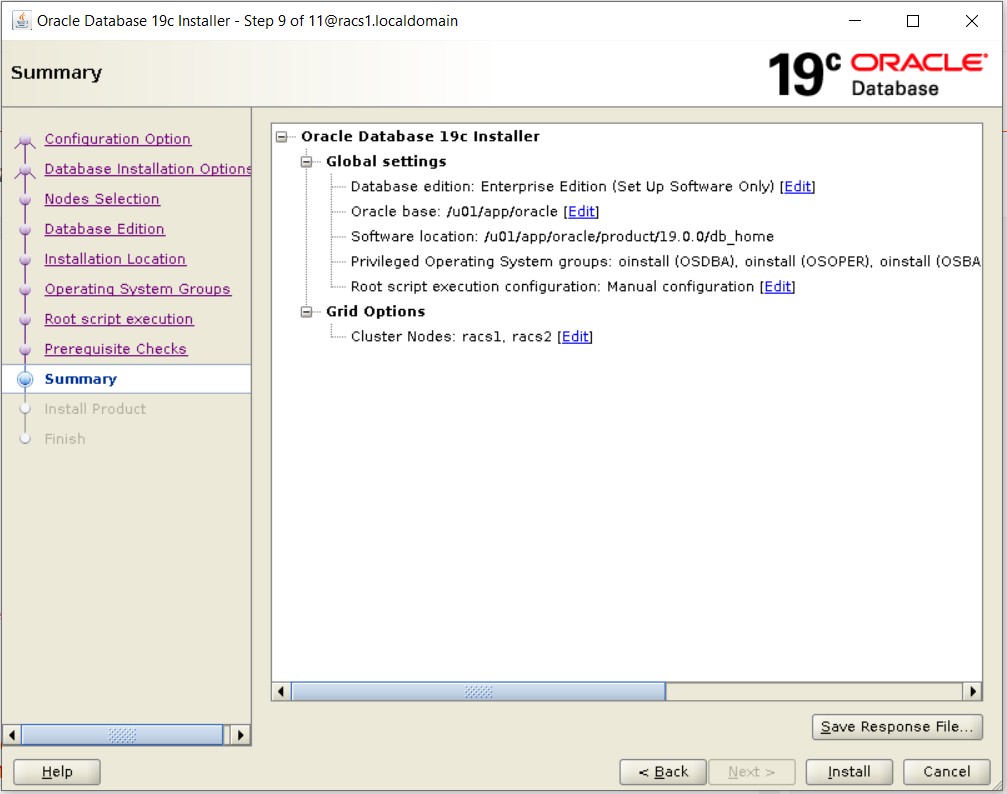Collapse the Grid Options tree node
This screenshot has width=1007, height=794.
click(x=306, y=312)
